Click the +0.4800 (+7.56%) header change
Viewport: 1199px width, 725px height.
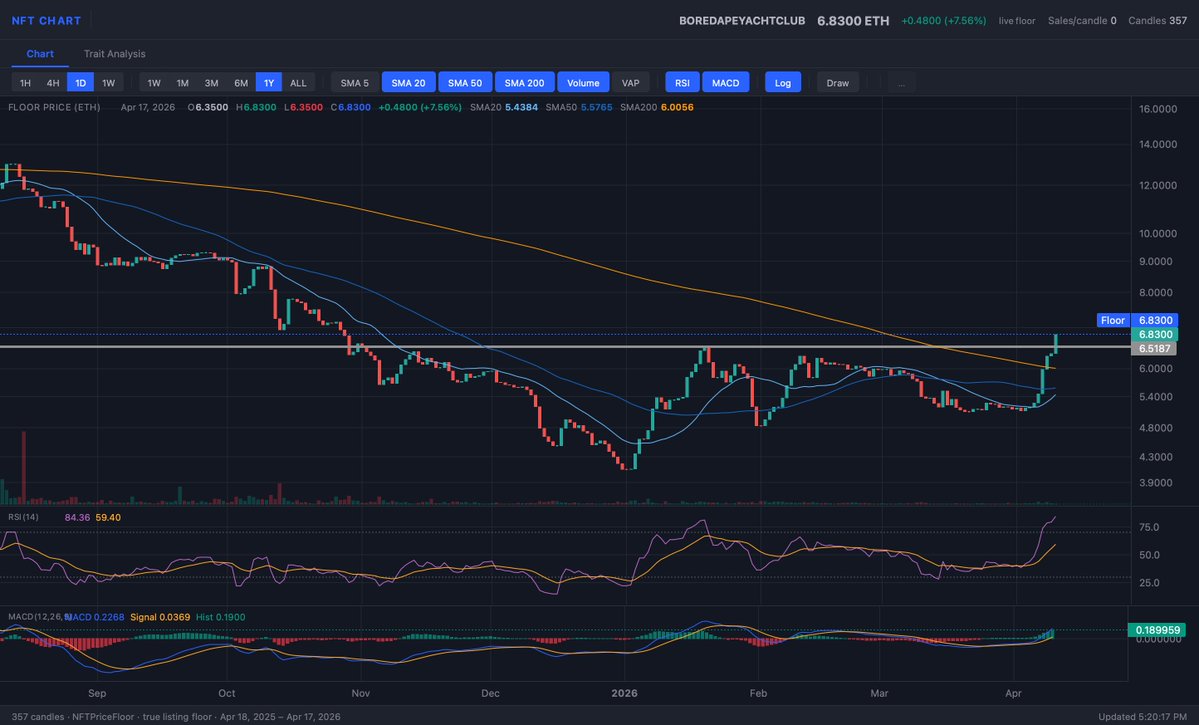(944, 21)
